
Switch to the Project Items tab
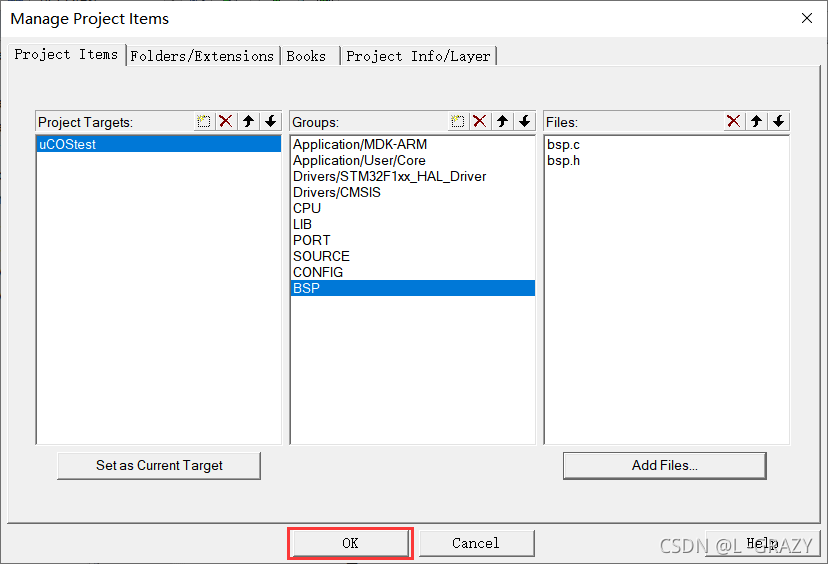pyautogui.click(x=67, y=54)
